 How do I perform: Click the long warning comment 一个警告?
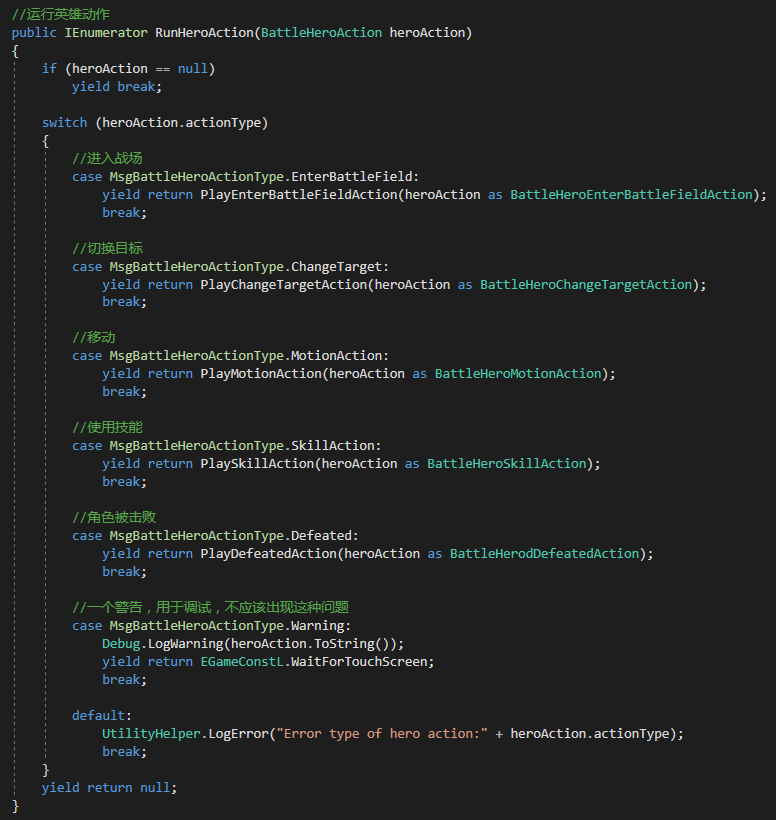tap(210, 607)
